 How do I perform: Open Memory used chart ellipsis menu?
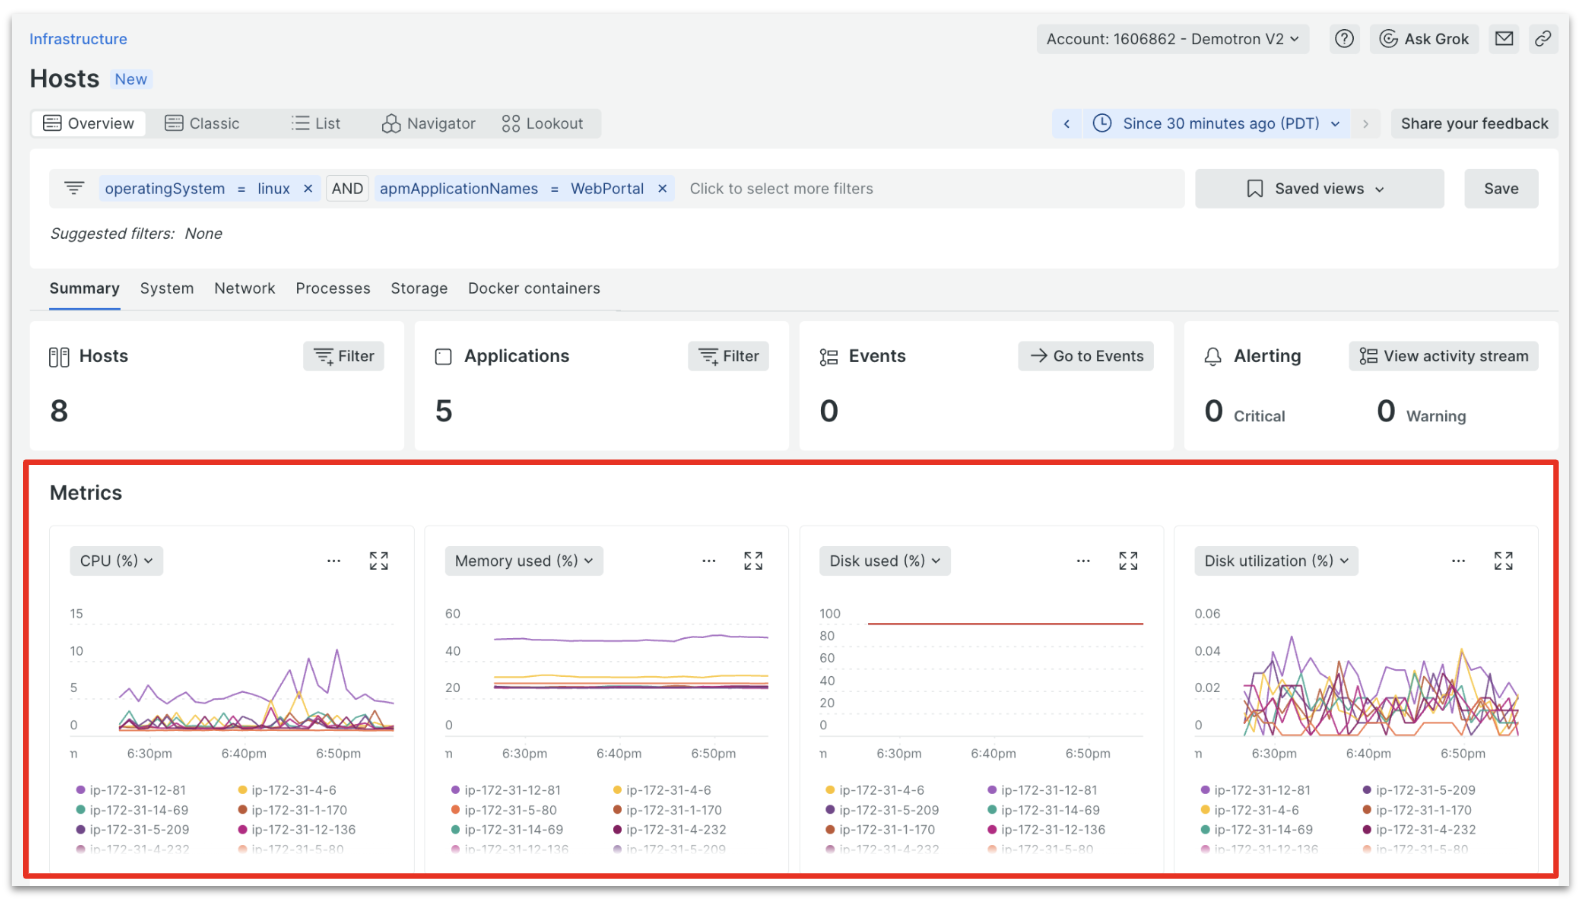click(x=709, y=561)
